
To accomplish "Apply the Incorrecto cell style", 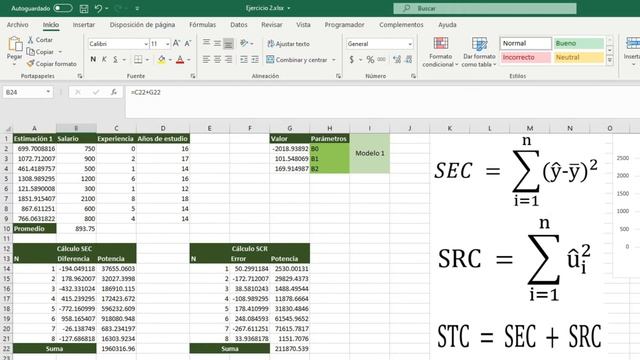I will [526, 58].
